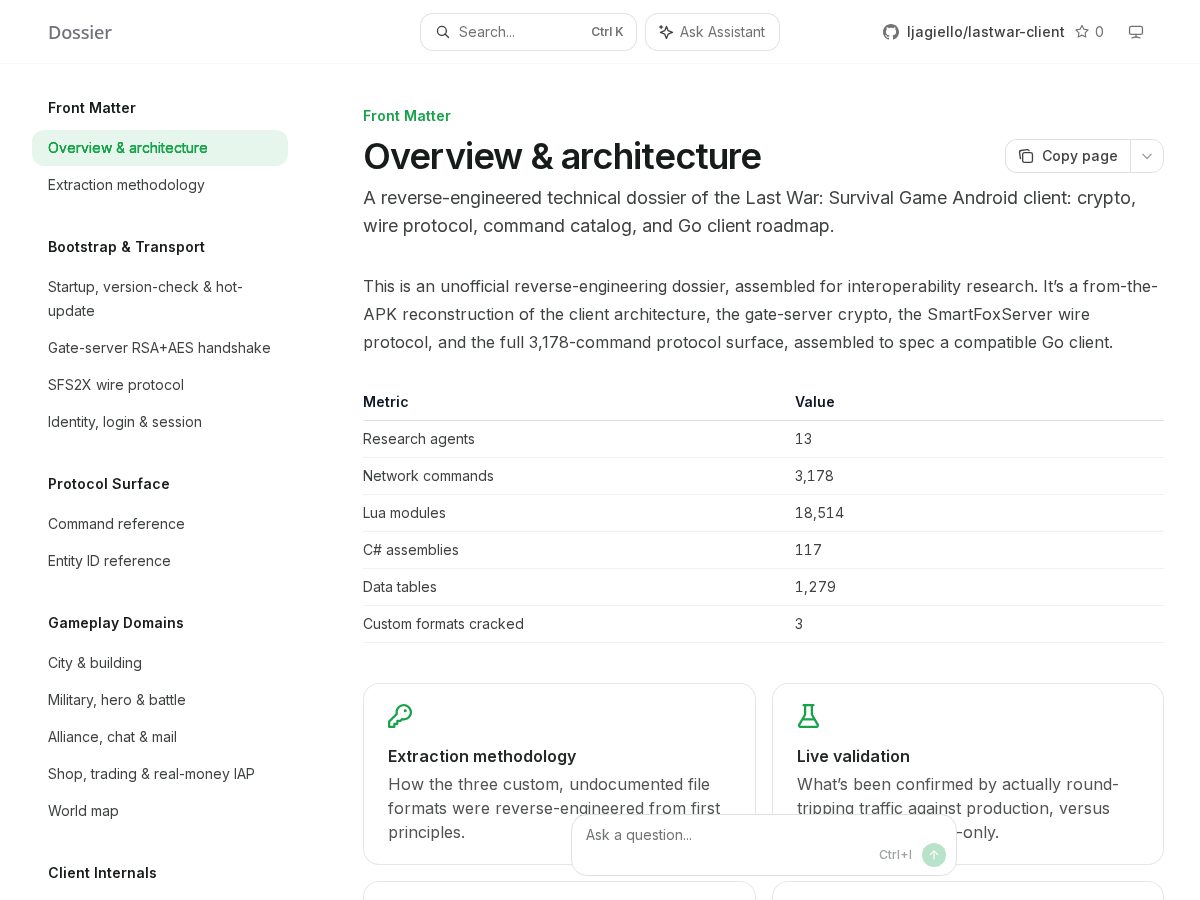Click the Client Internals section heading
The image size is (1200, 900).
pos(102,873)
